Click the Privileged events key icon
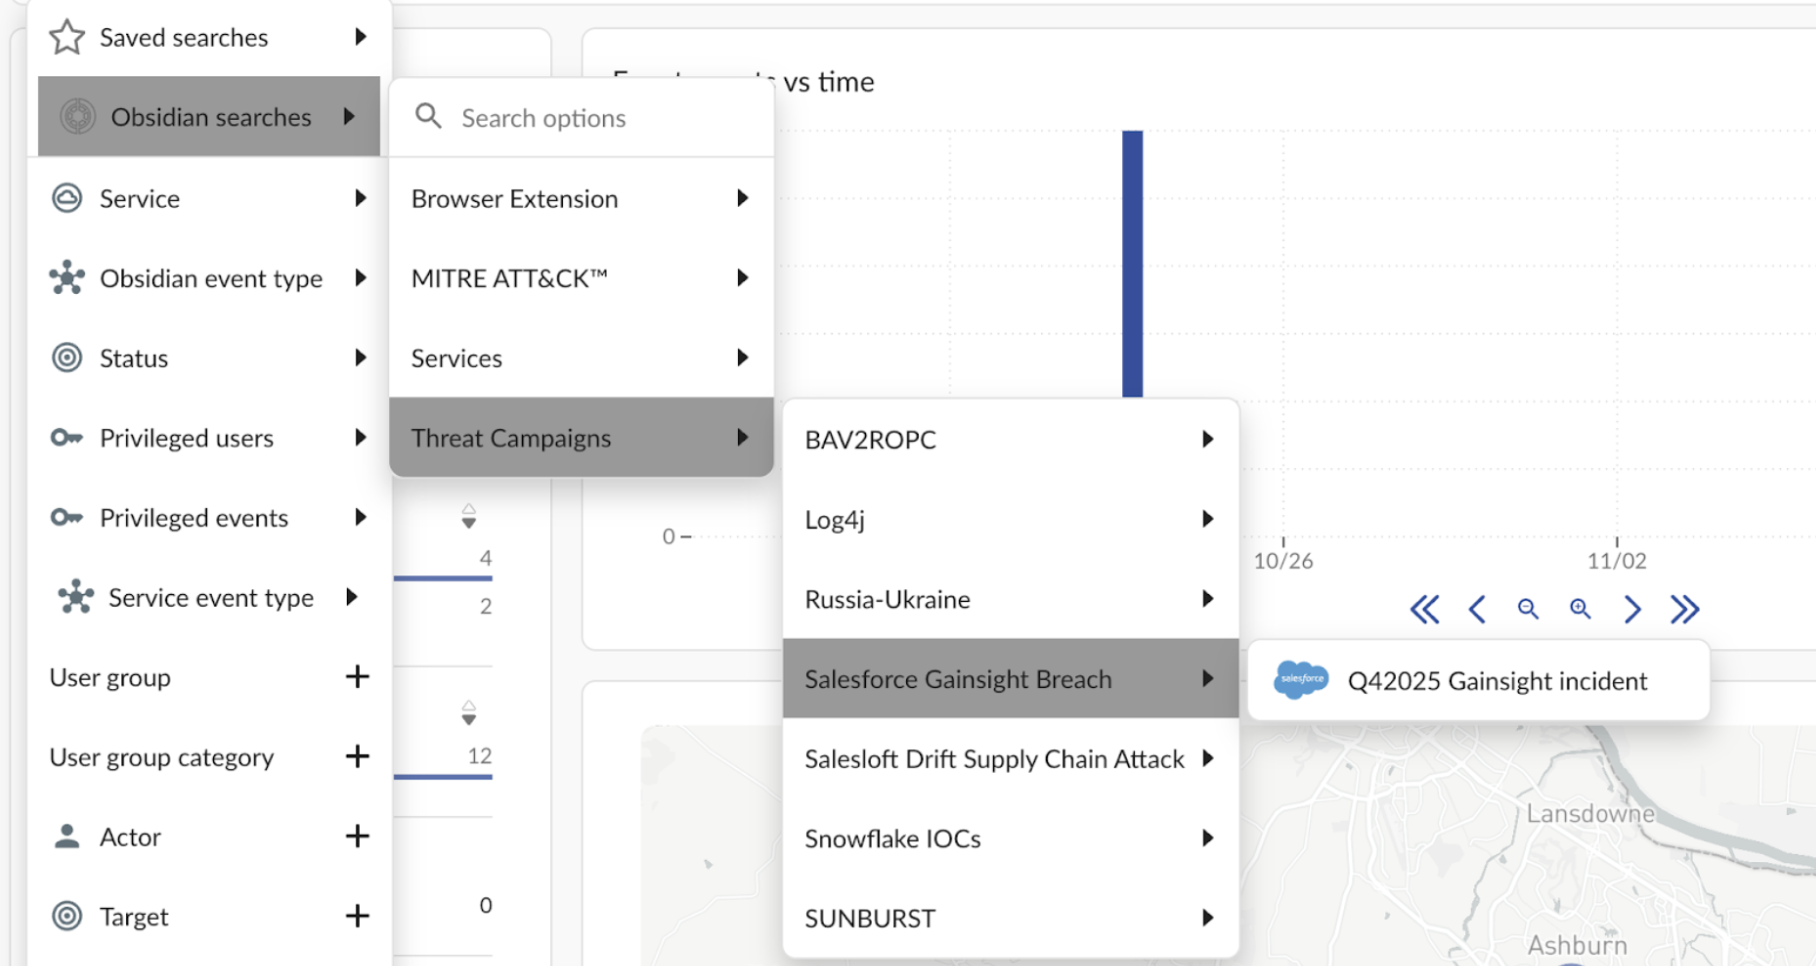 67,517
